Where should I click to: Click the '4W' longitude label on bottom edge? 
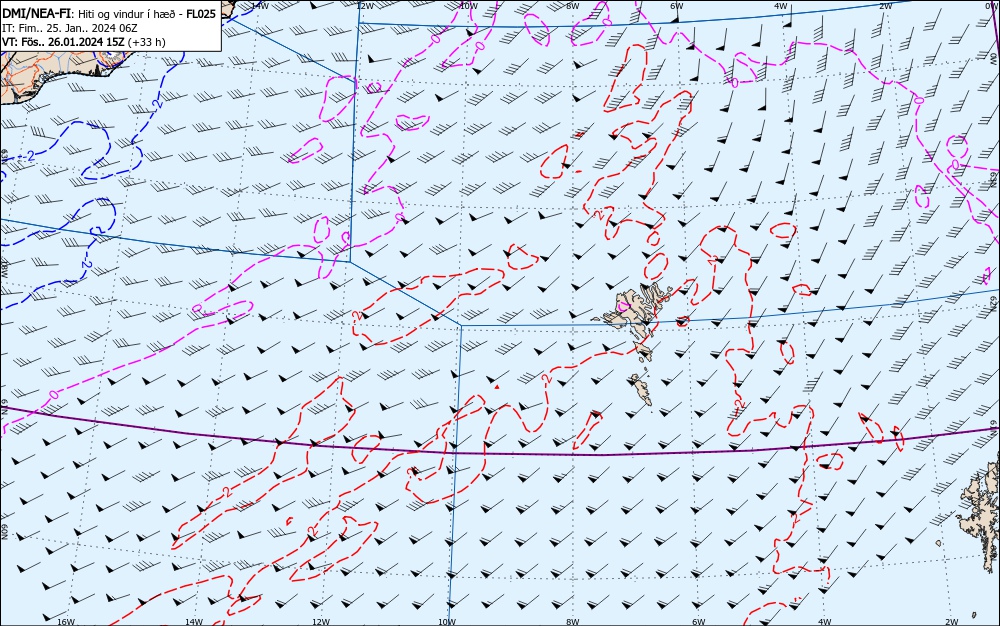coord(825,622)
